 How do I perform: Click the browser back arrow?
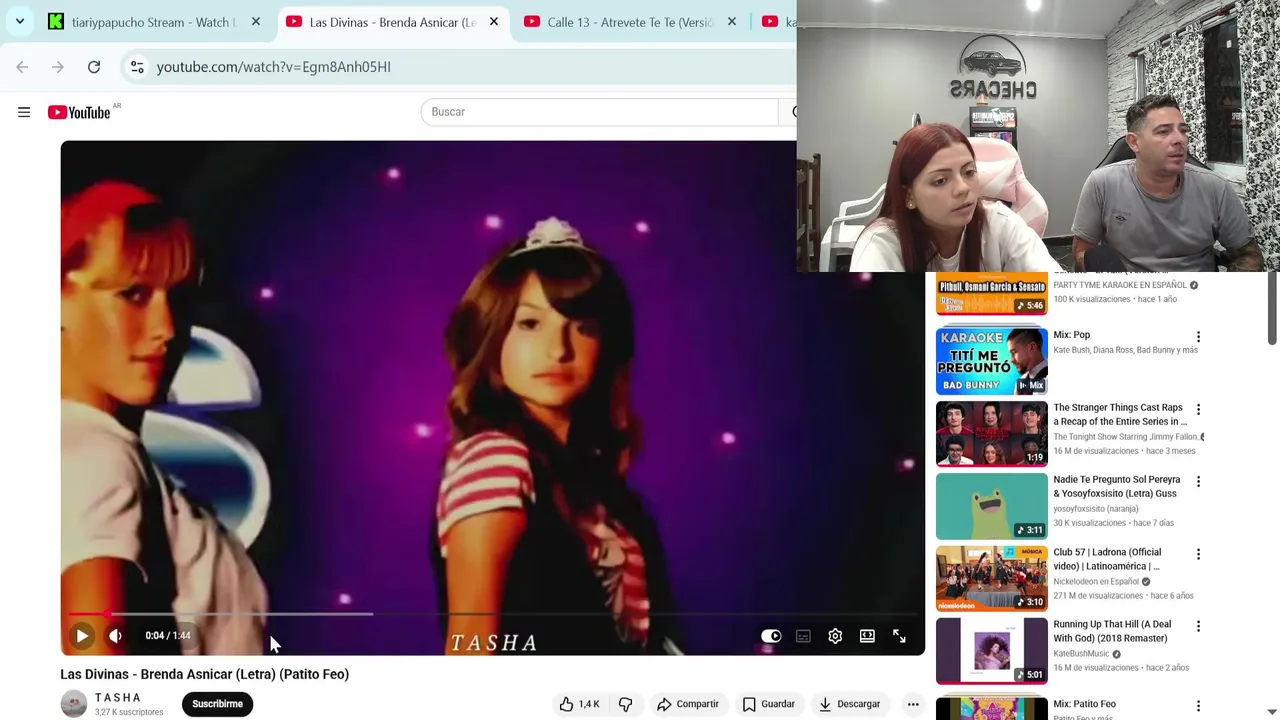pyautogui.click(x=22, y=67)
